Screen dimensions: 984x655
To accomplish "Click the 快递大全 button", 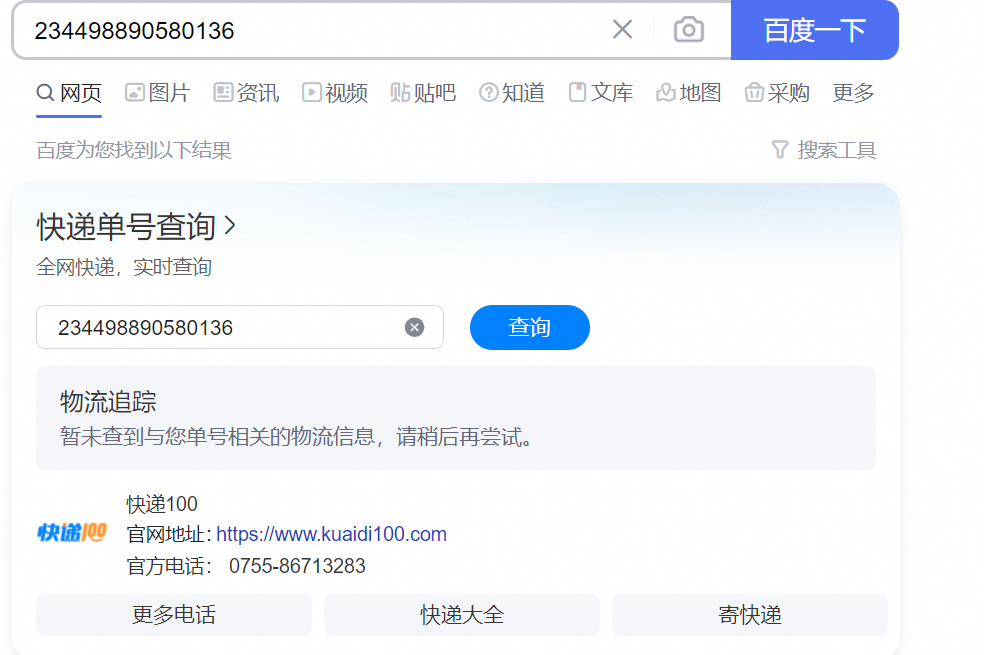I will (462, 615).
